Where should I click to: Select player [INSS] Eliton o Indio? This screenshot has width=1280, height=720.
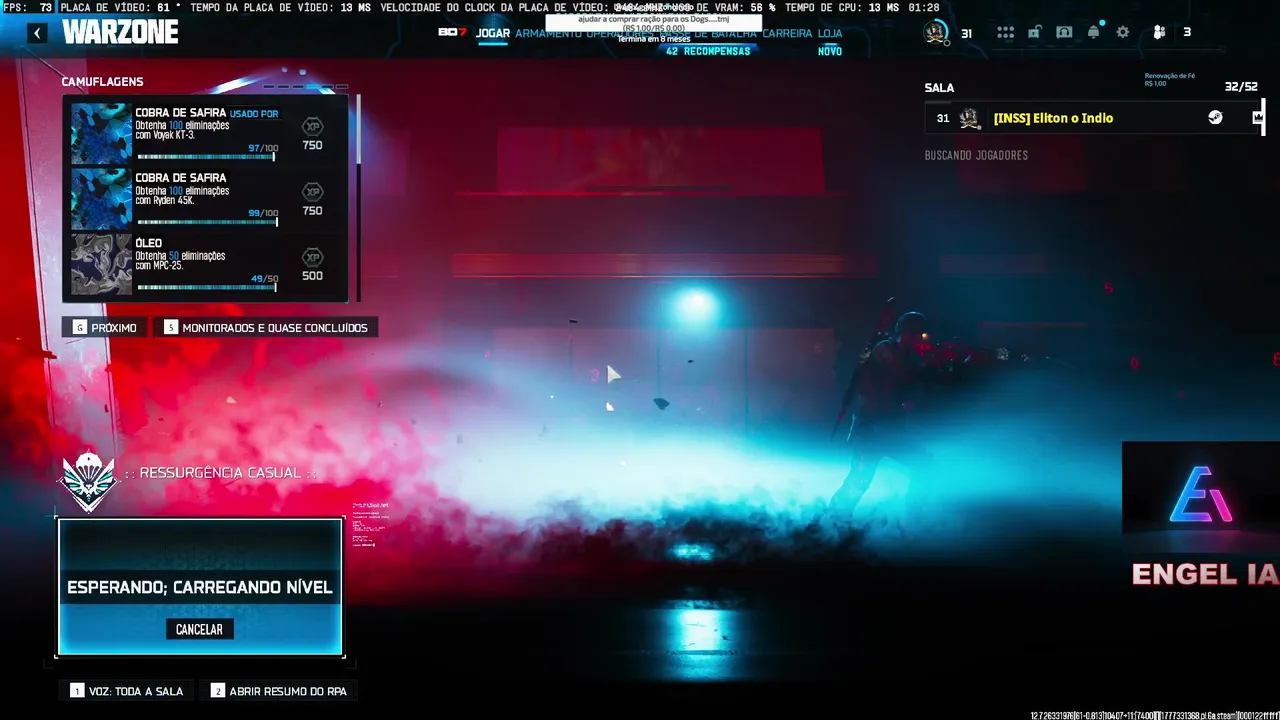pos(1094,118)
